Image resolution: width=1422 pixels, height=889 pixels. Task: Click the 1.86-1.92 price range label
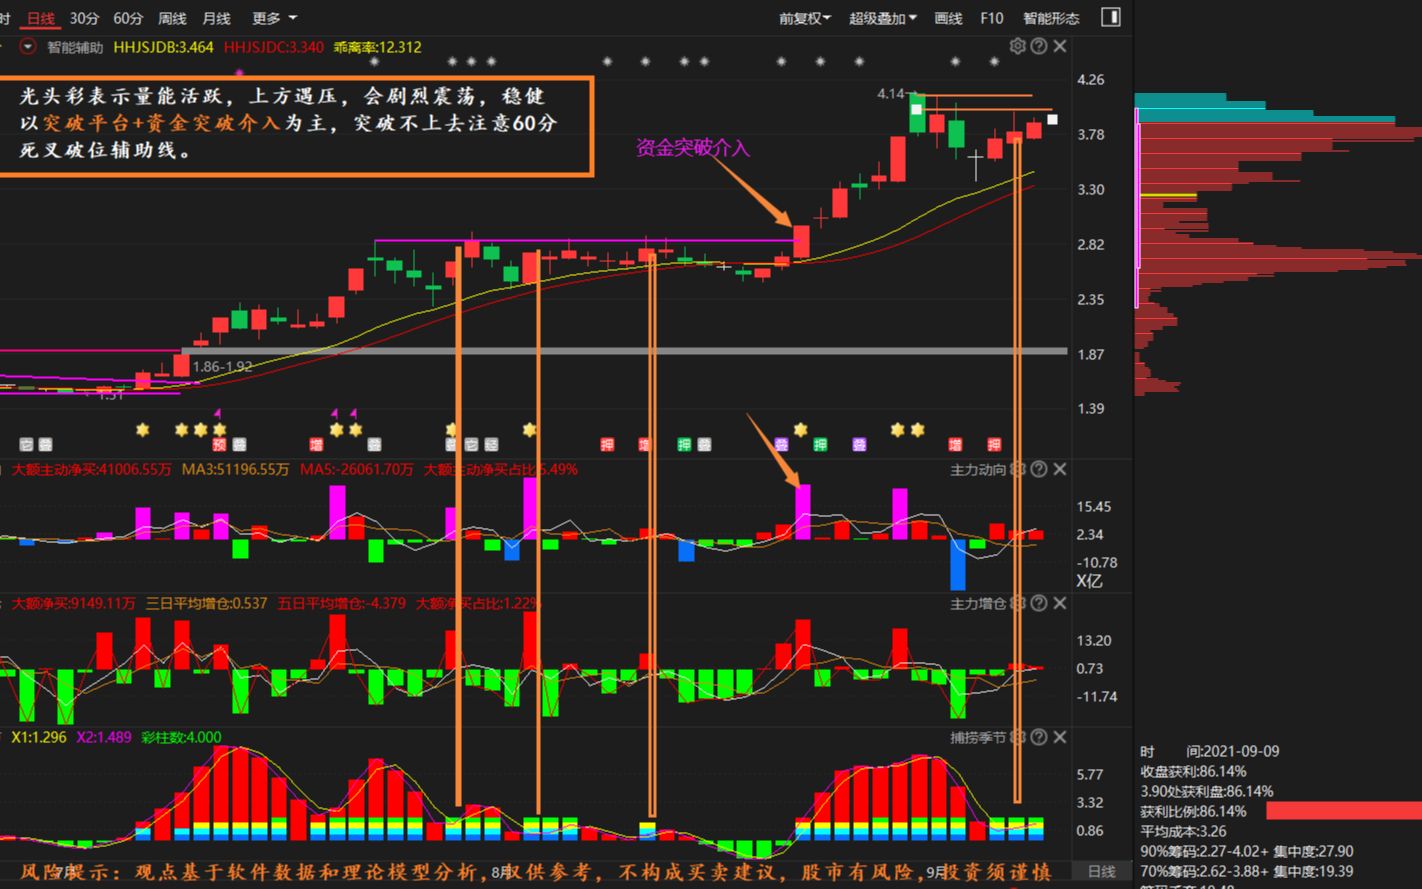coord(223,367)
